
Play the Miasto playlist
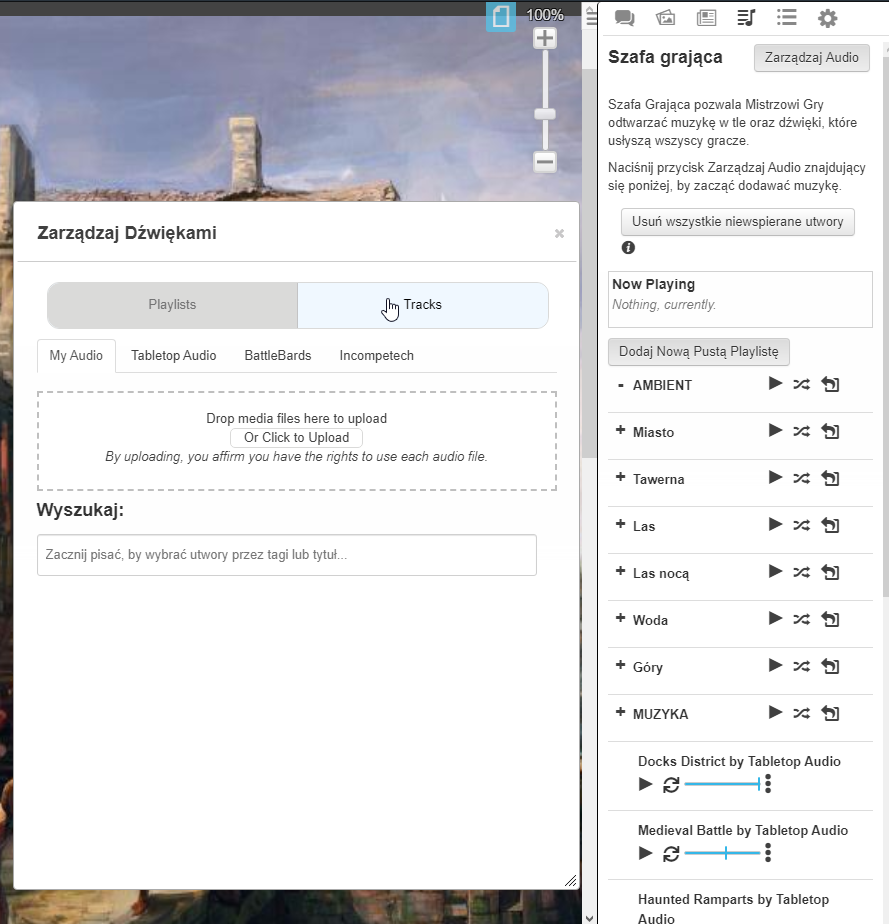tap(775, 431)
